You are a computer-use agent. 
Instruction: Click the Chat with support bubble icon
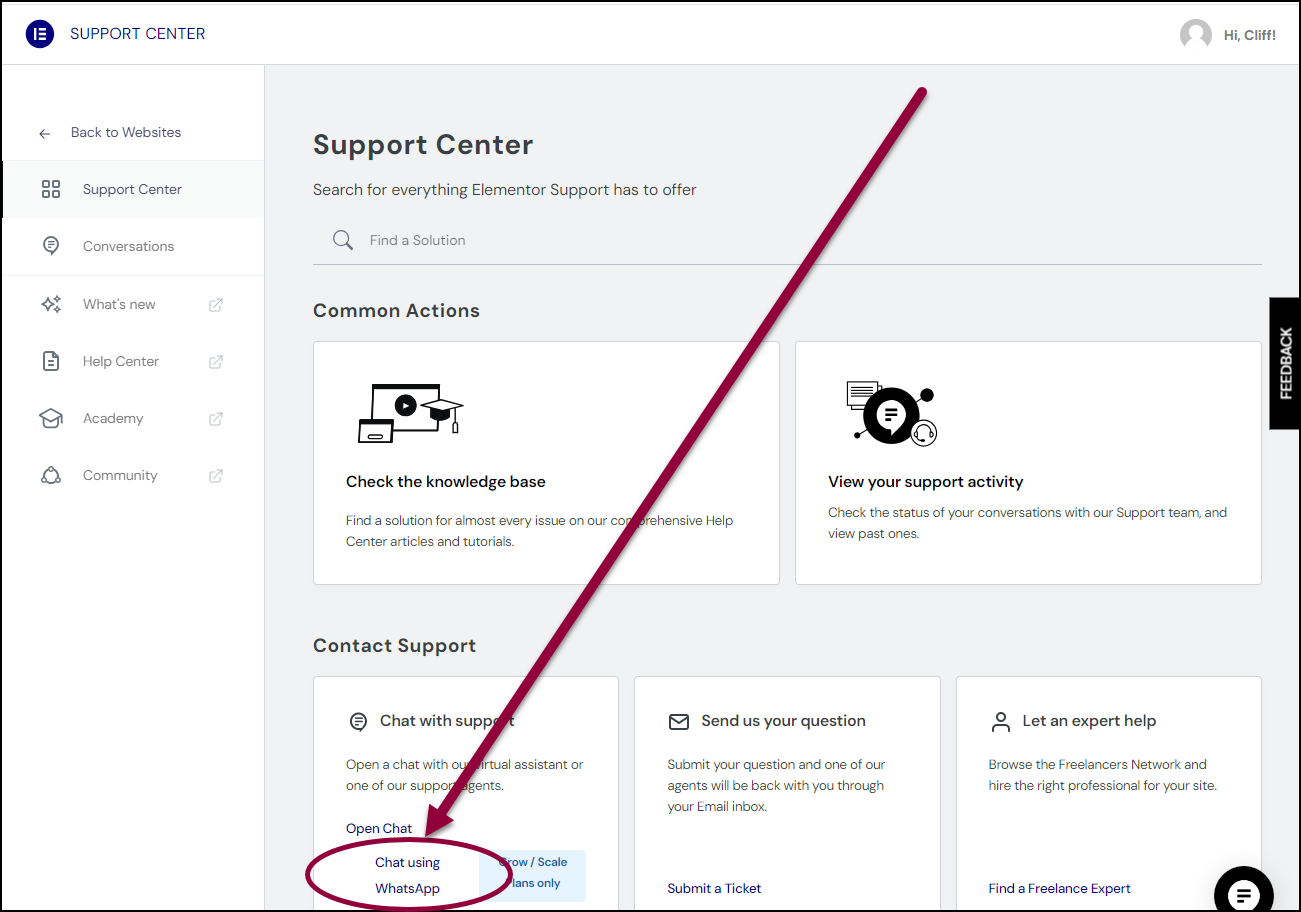pos(358,721)
